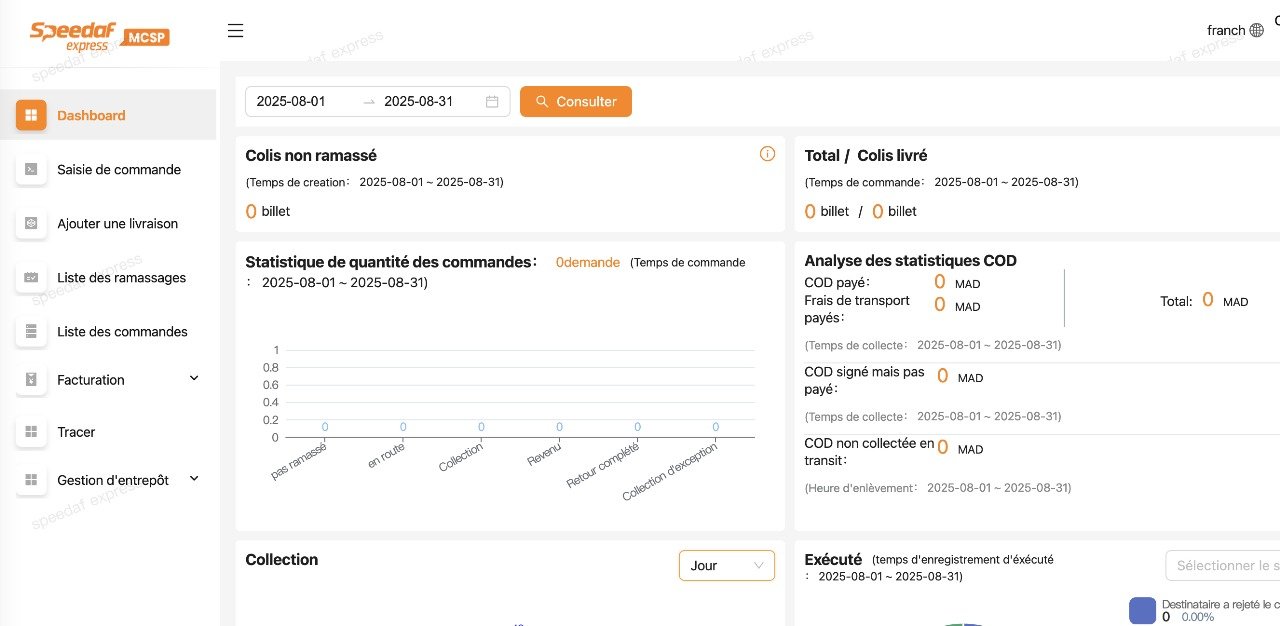Screen dimensions: 1280x626
Task: Click the Gestion d'entrepôt icon
Action: [x=31, y=480]
